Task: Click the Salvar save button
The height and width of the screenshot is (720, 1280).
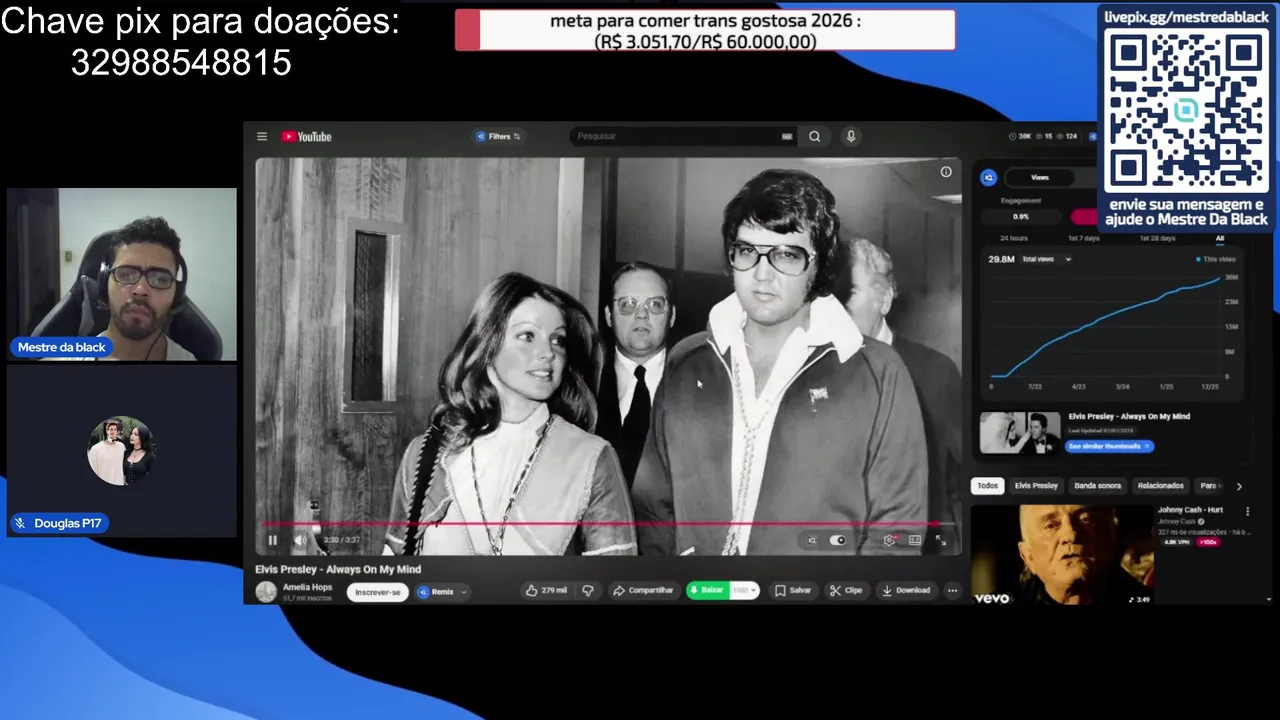Action: point(793,591)
